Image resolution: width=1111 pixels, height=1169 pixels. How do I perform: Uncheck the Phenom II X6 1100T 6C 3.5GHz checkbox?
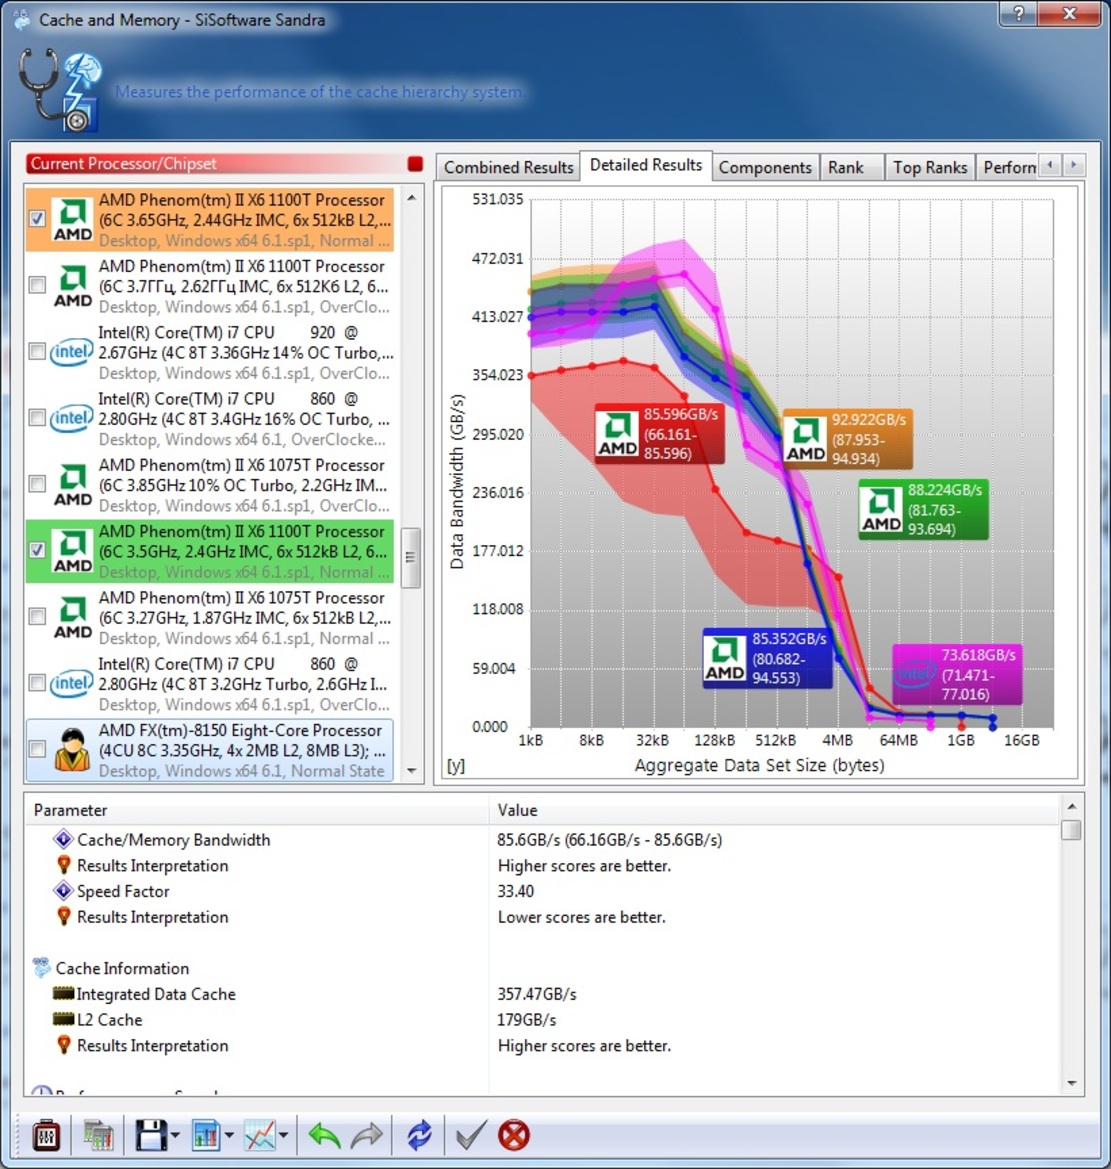37,550
